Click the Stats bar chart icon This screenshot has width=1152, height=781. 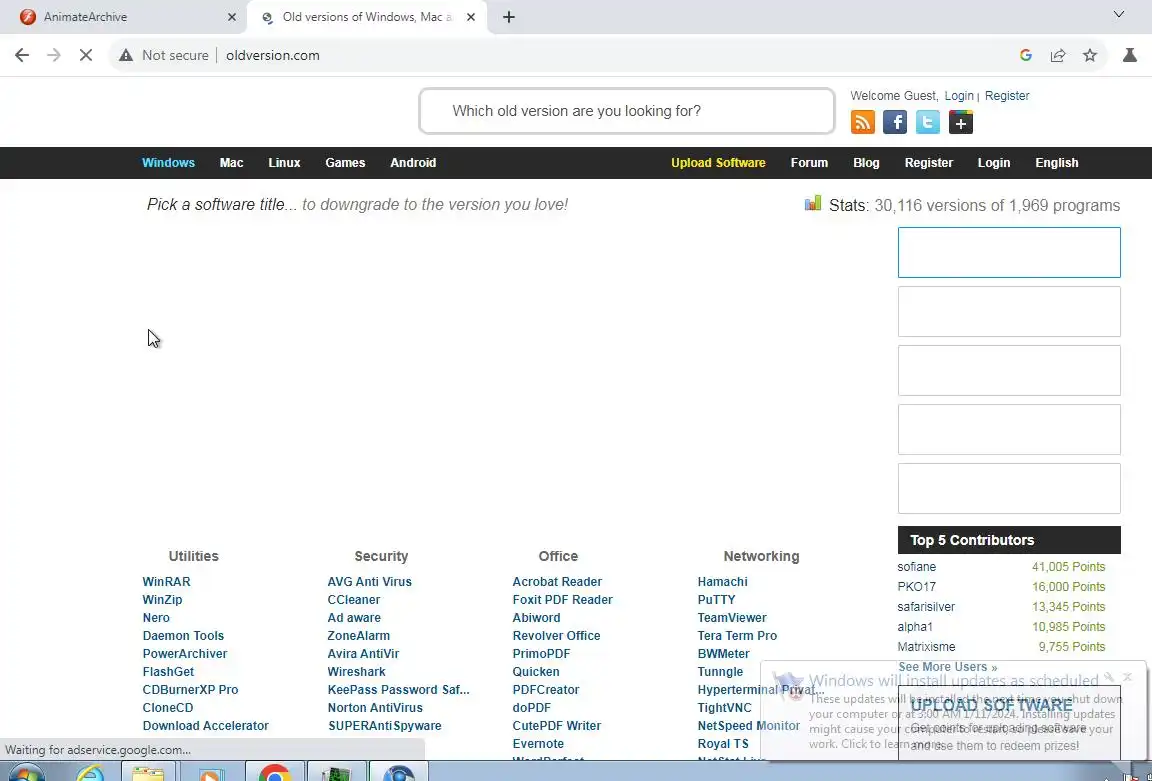pyautogui.click(x=813, y=204)
